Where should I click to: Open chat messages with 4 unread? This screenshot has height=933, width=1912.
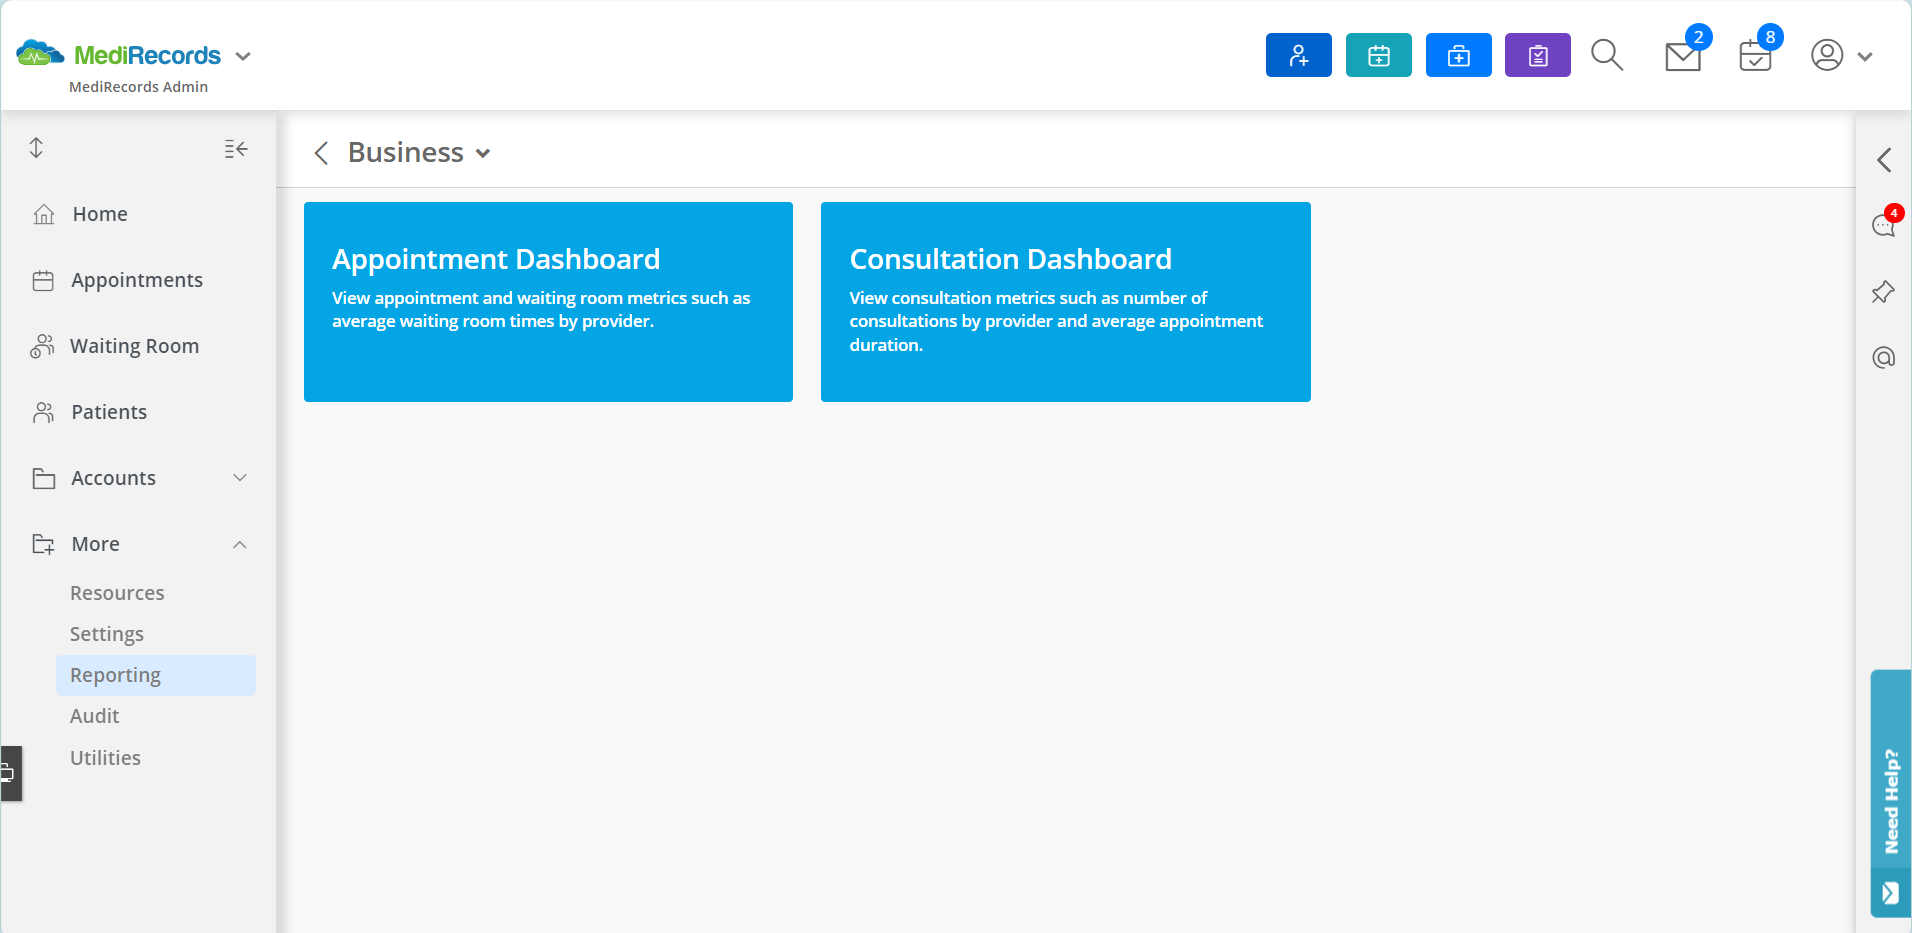point(1884,225)
